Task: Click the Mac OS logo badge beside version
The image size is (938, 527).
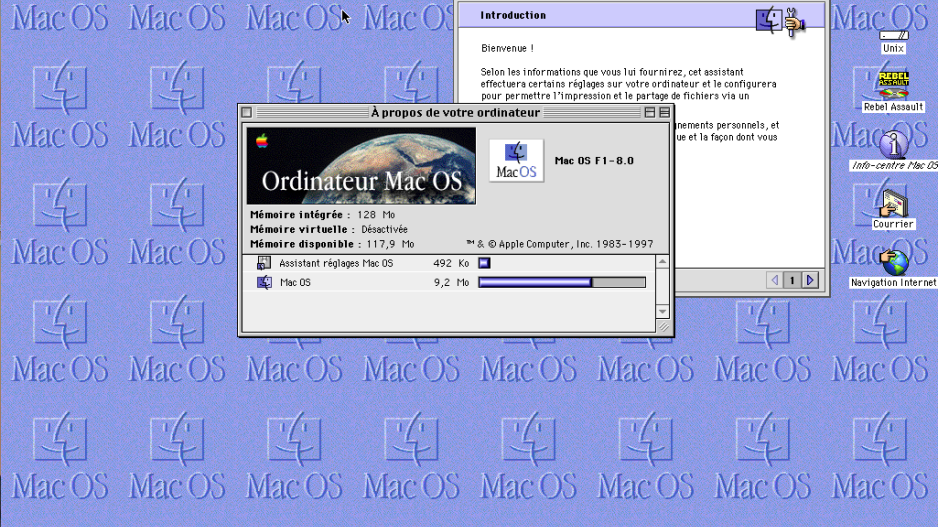Action: tap(516, 160)
